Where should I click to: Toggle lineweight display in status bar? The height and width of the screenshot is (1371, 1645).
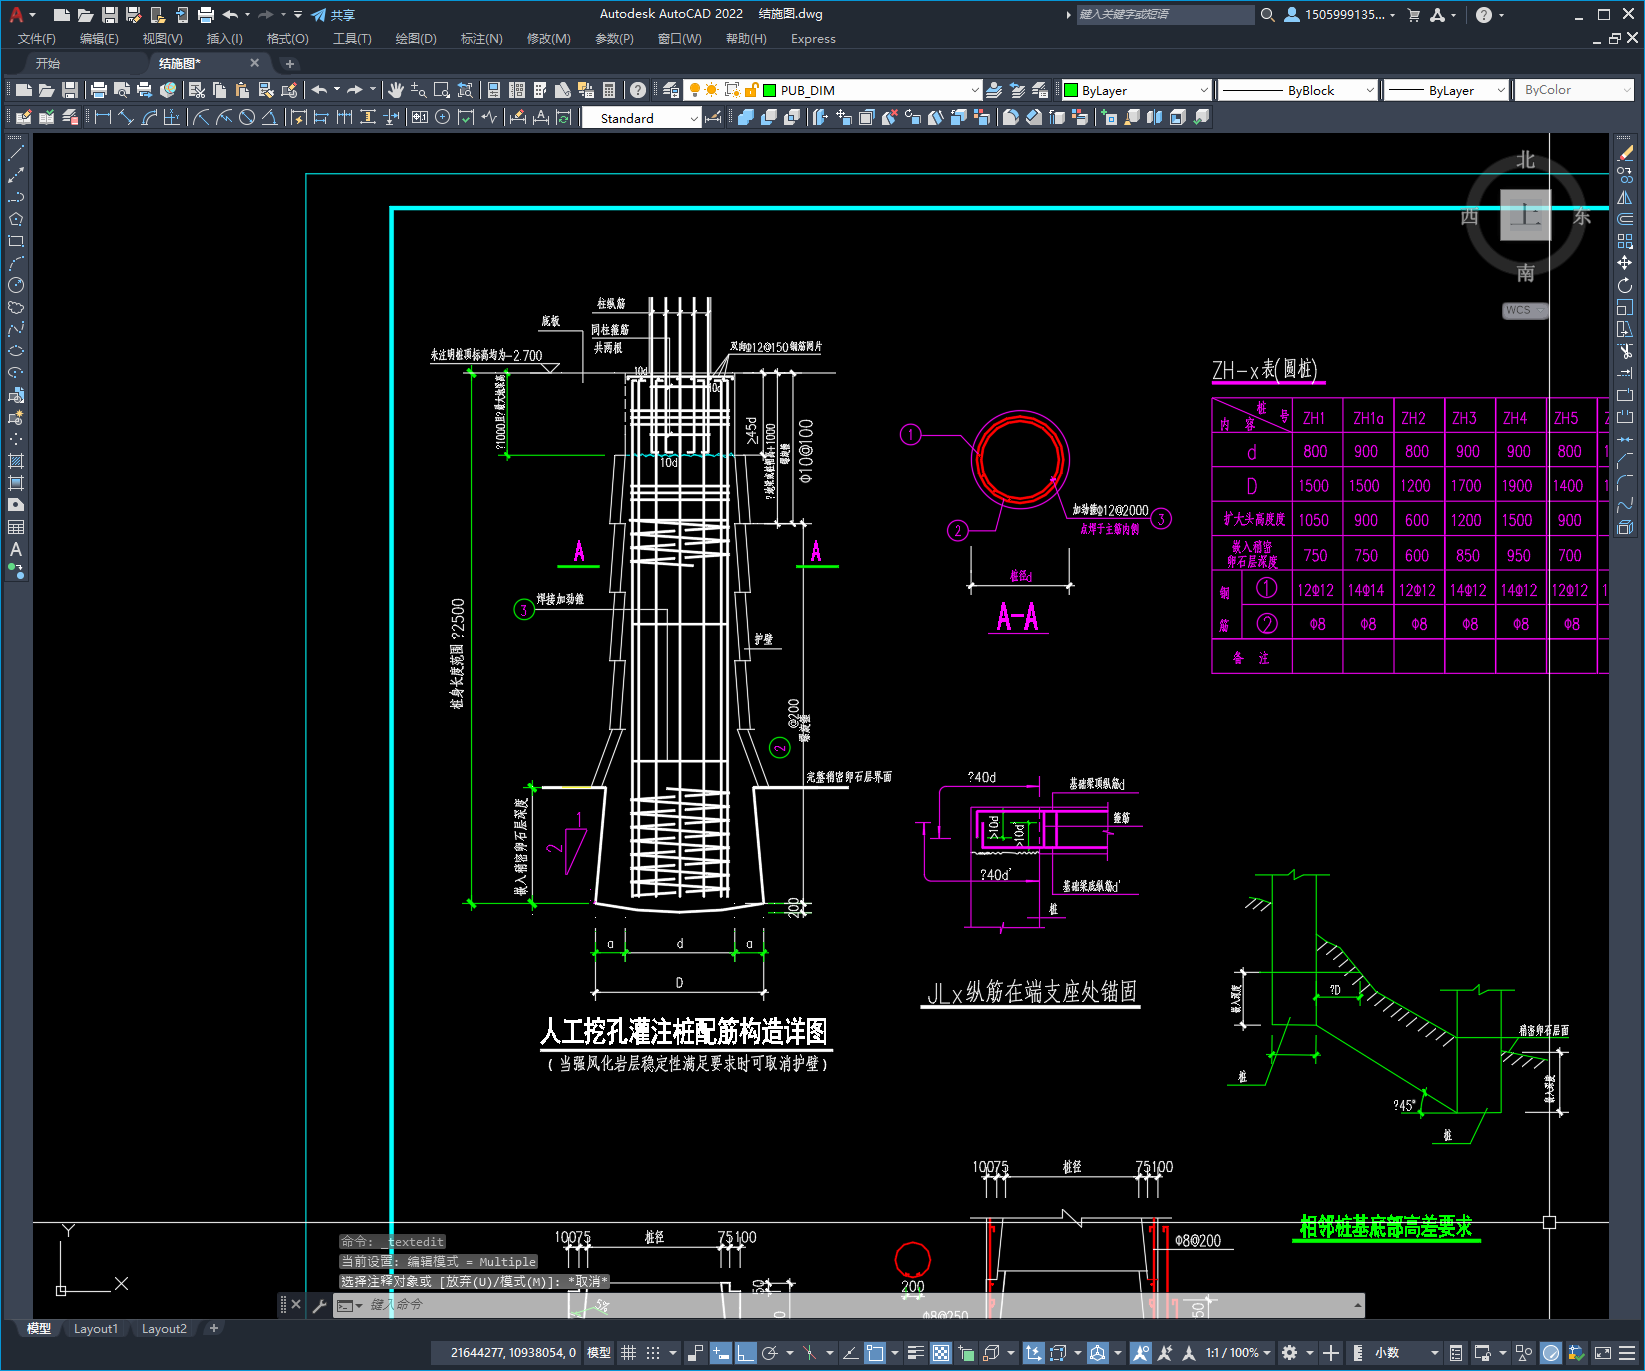pyautogui.click(x=915, y=1353)
